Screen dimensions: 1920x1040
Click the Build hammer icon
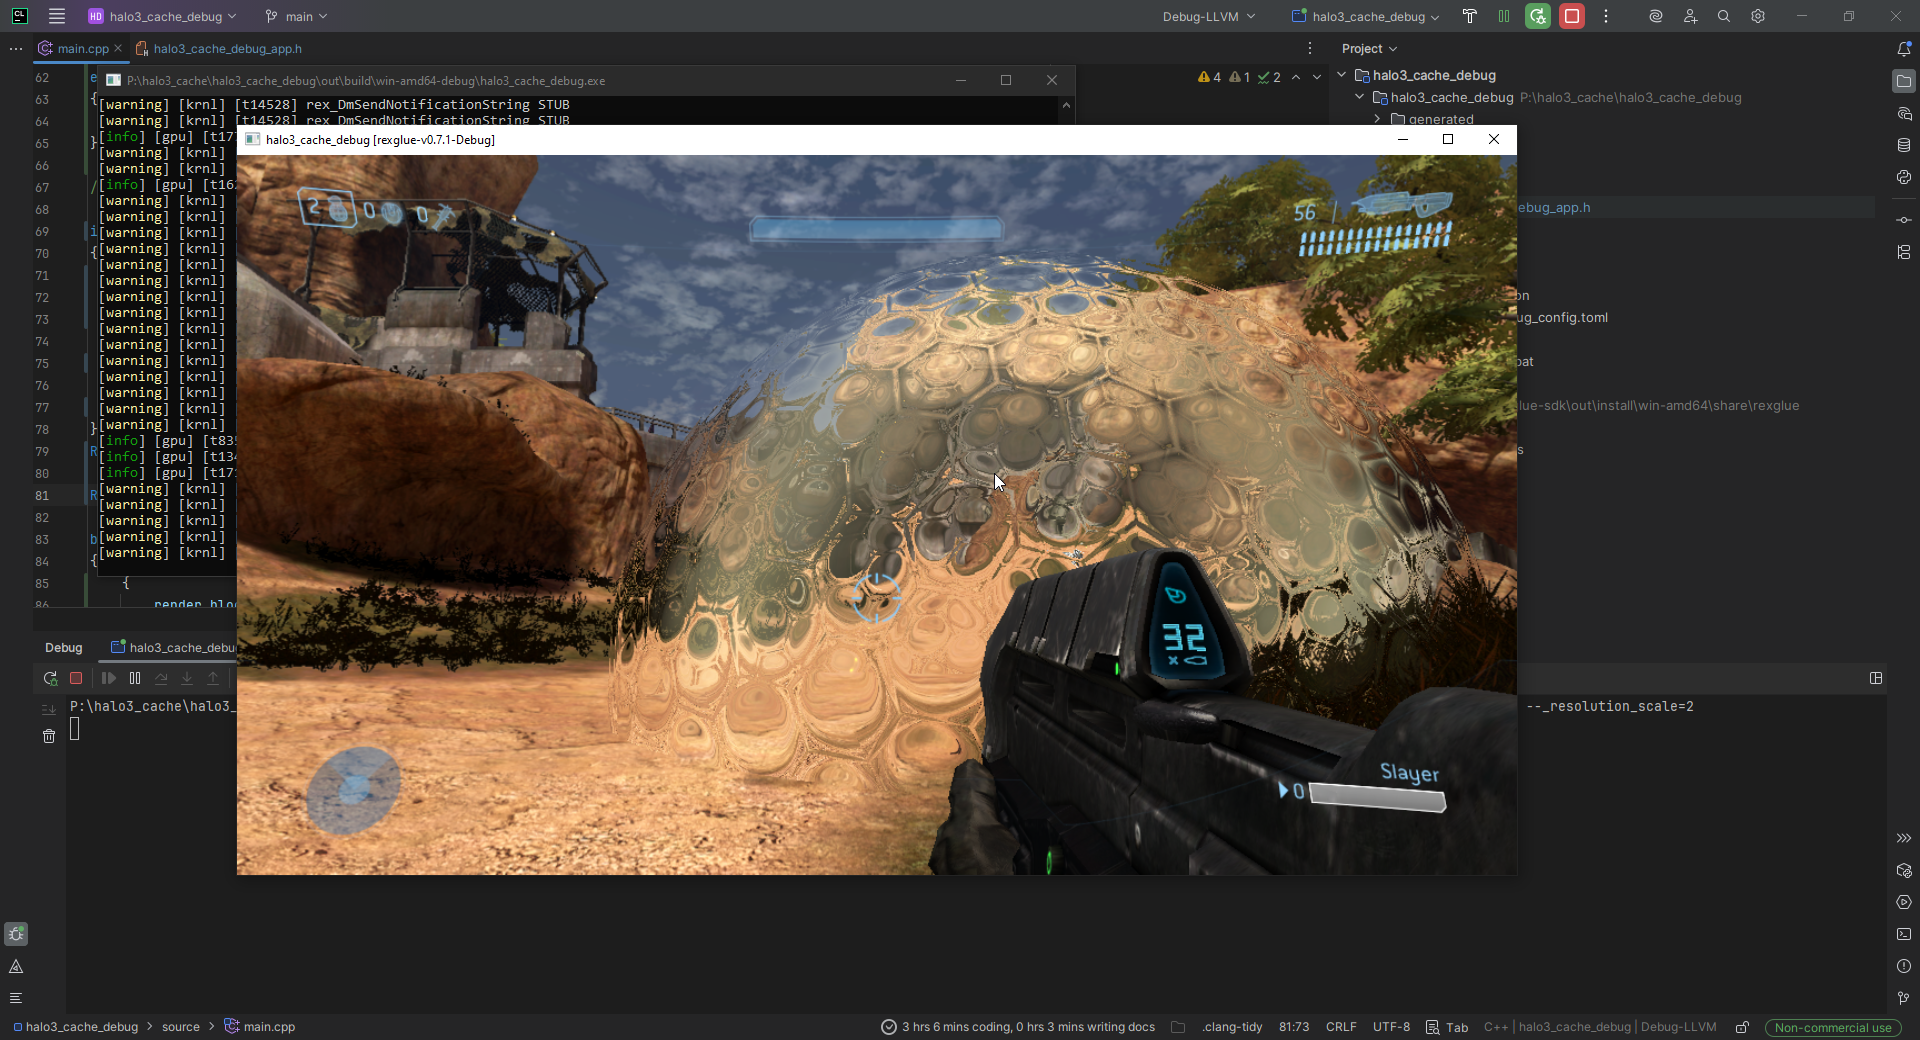point(1470,16)
